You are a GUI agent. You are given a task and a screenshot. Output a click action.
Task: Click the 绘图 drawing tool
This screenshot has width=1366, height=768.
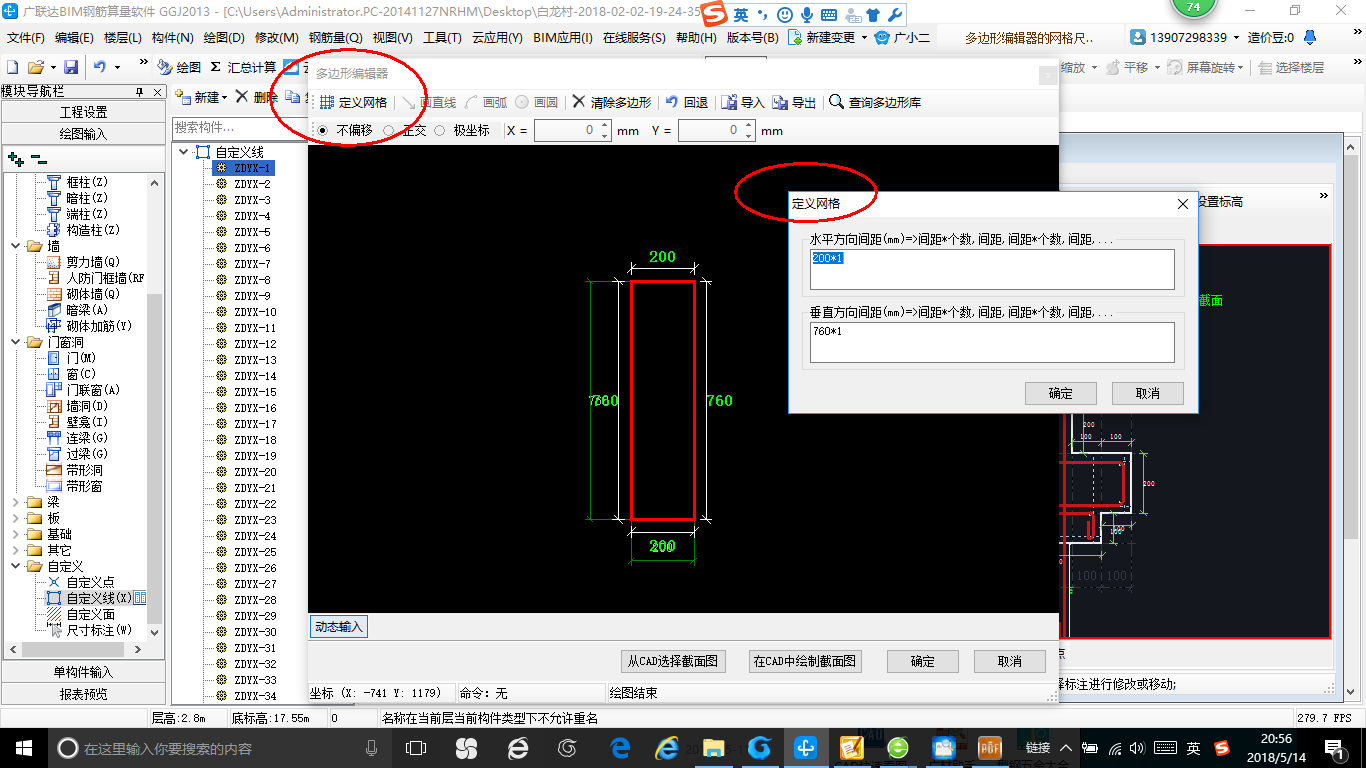180,67
